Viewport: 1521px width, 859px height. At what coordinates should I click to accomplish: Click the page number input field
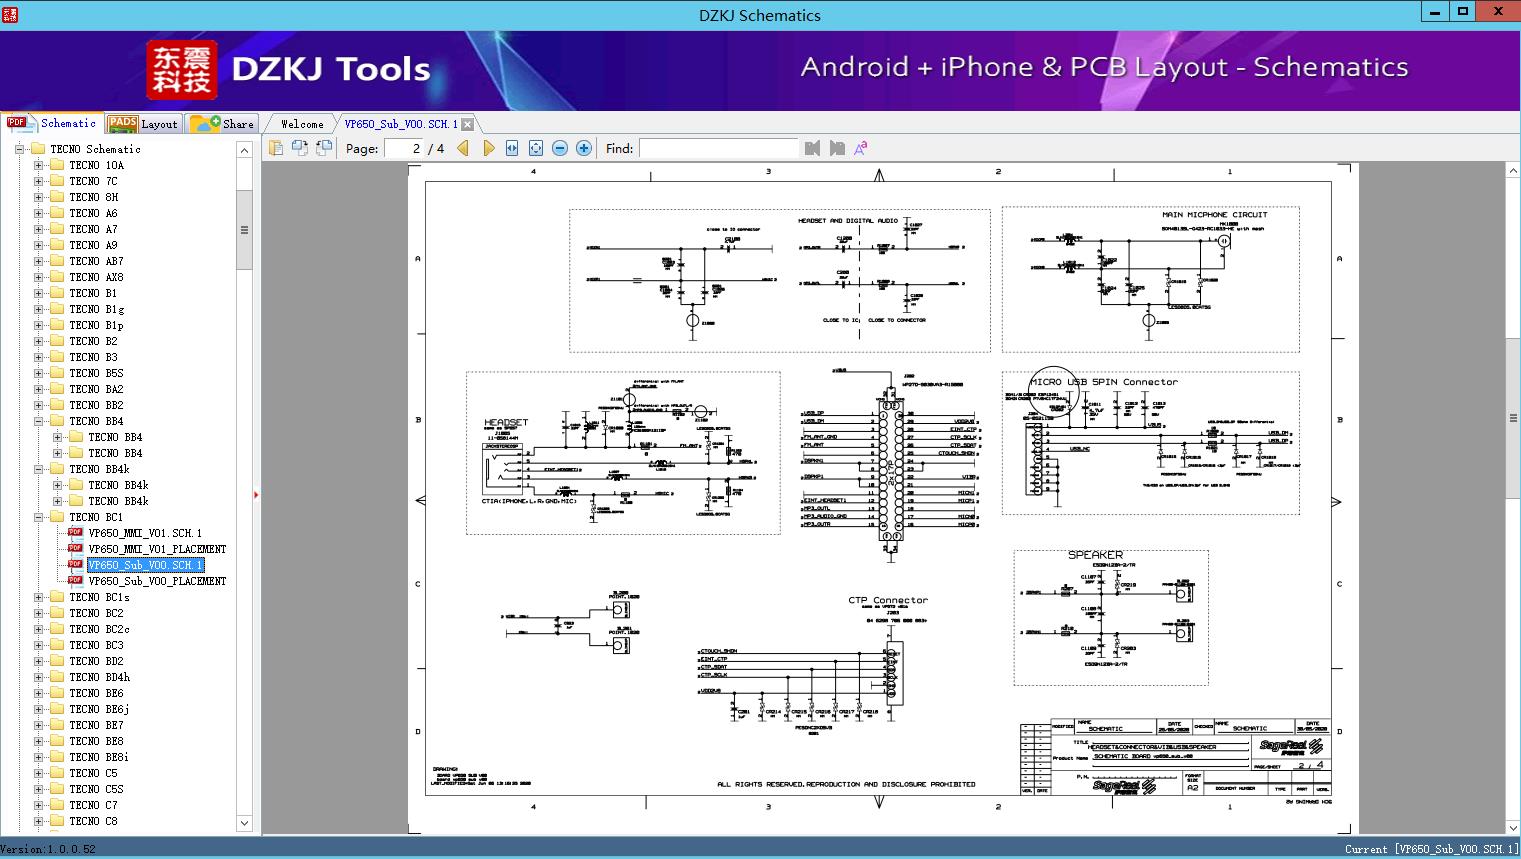coord(404,148)
